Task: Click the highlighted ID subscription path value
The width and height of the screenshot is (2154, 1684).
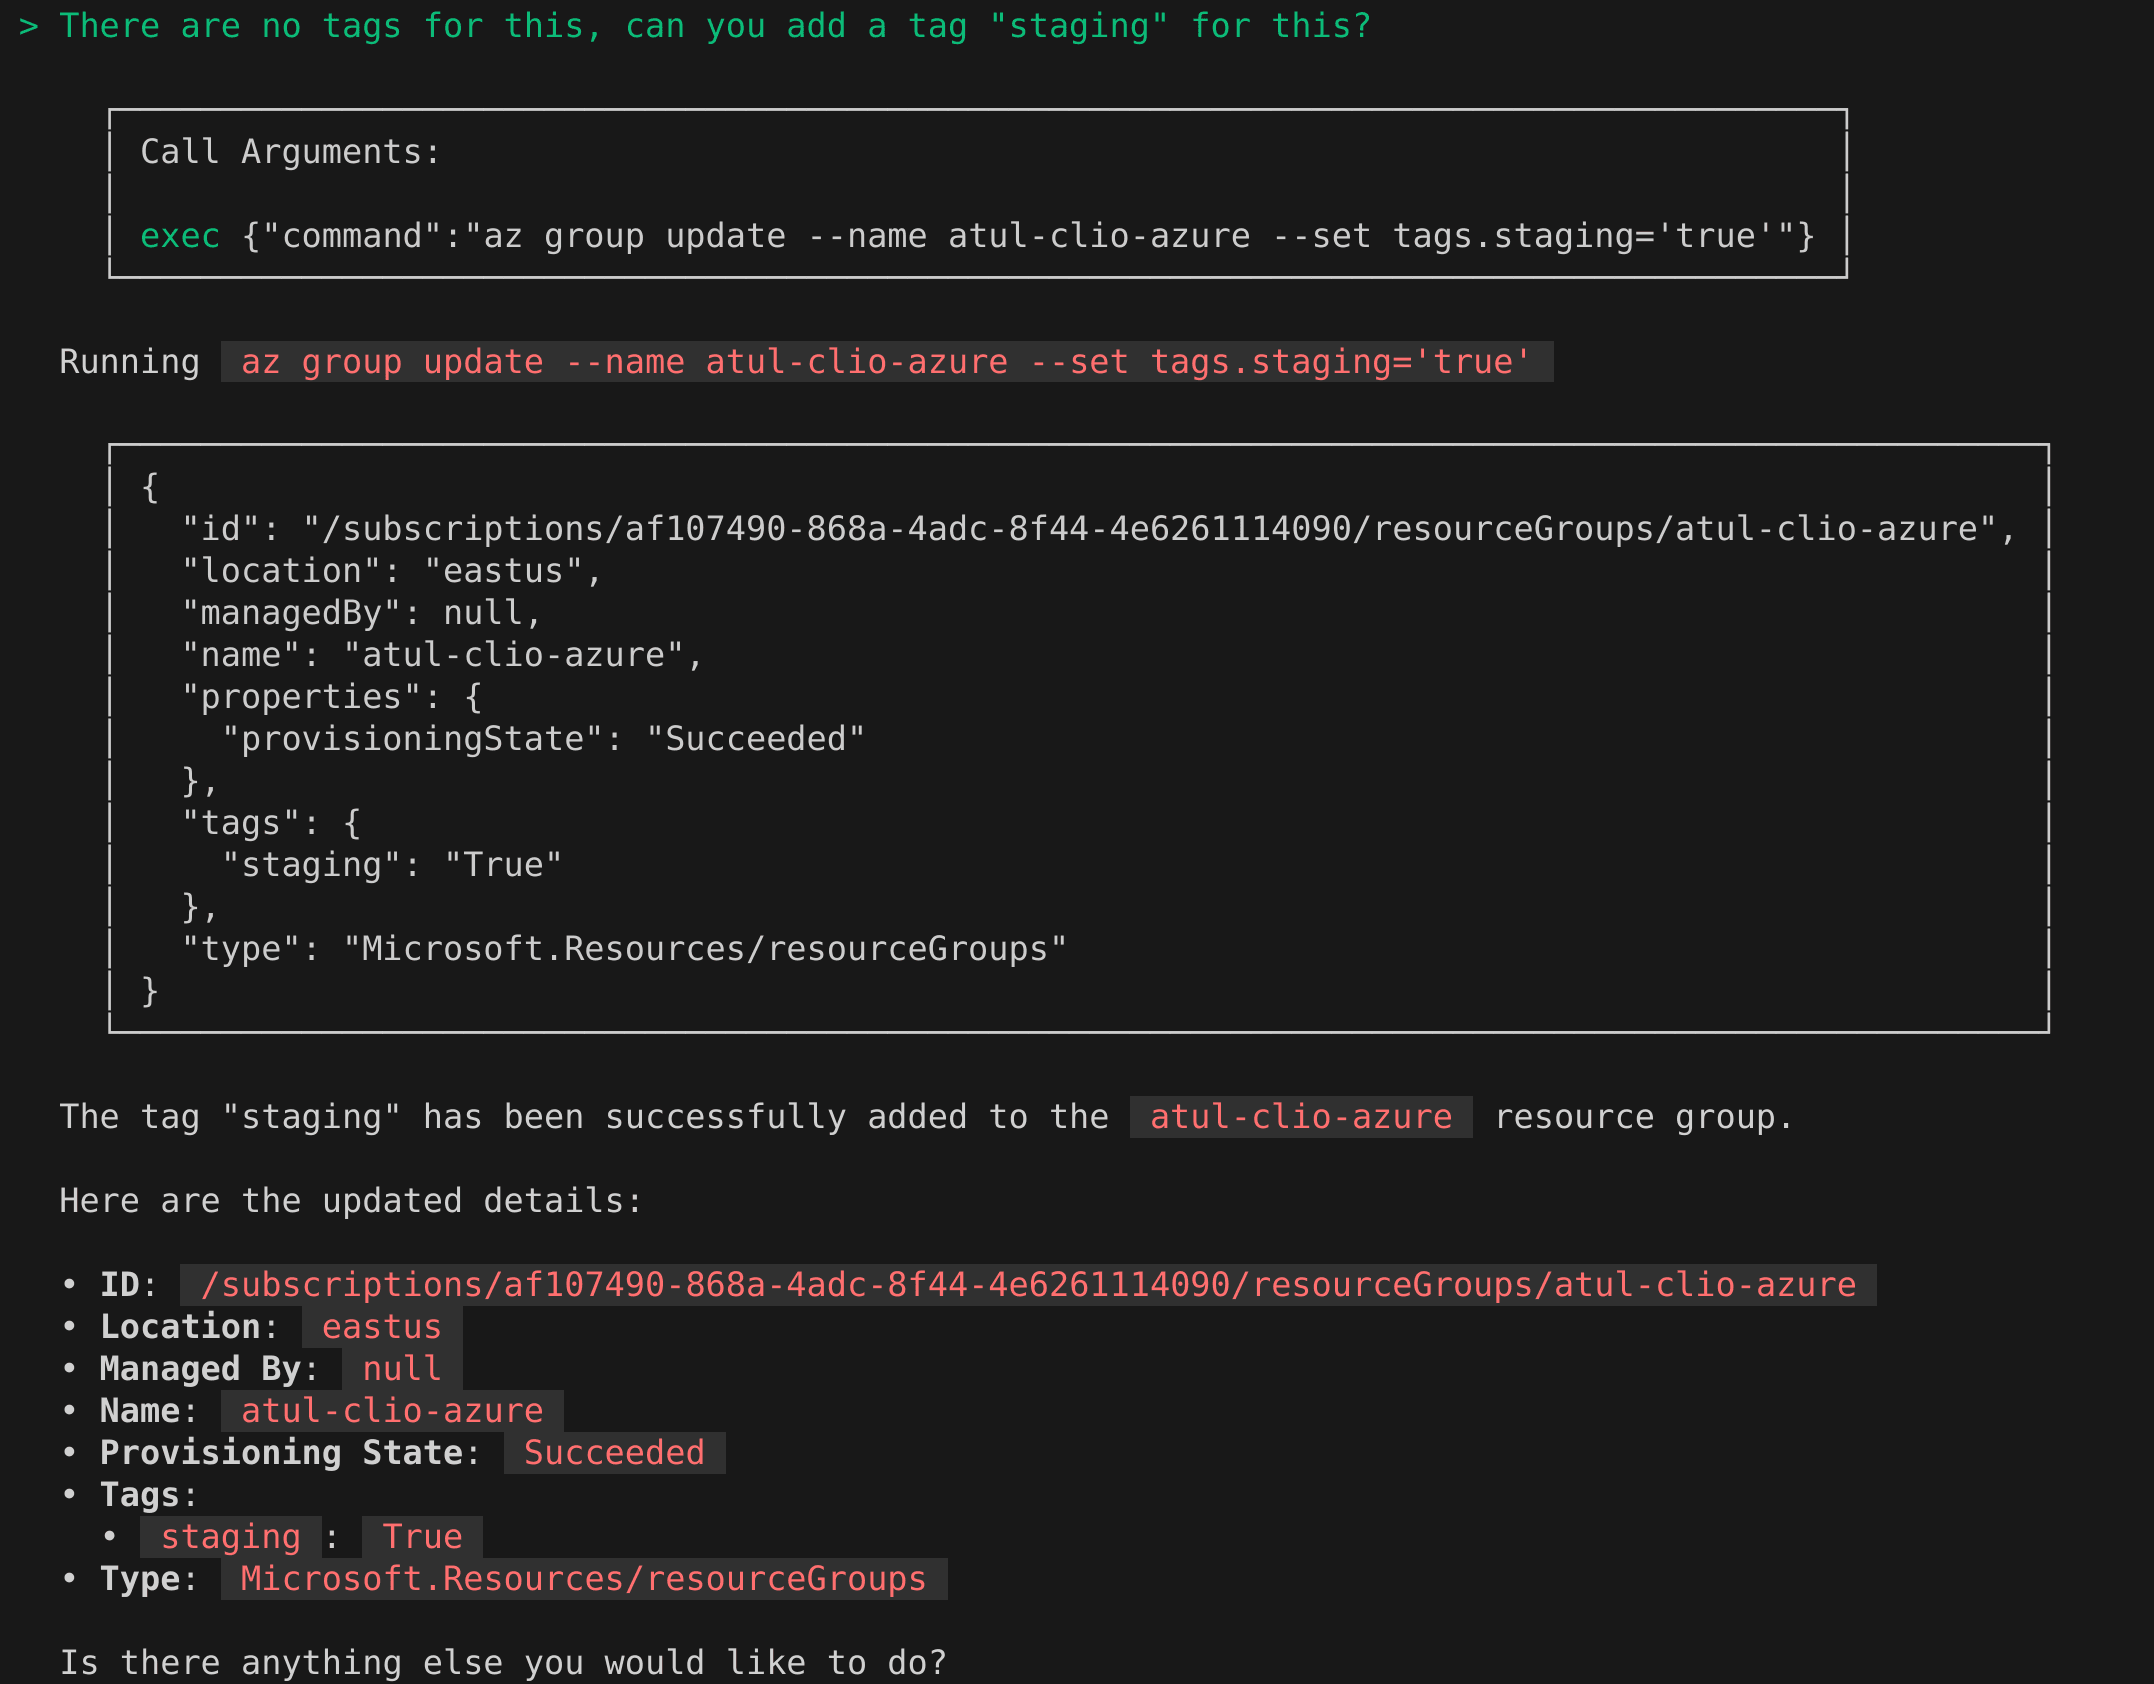Action: click(1028, 1285)
